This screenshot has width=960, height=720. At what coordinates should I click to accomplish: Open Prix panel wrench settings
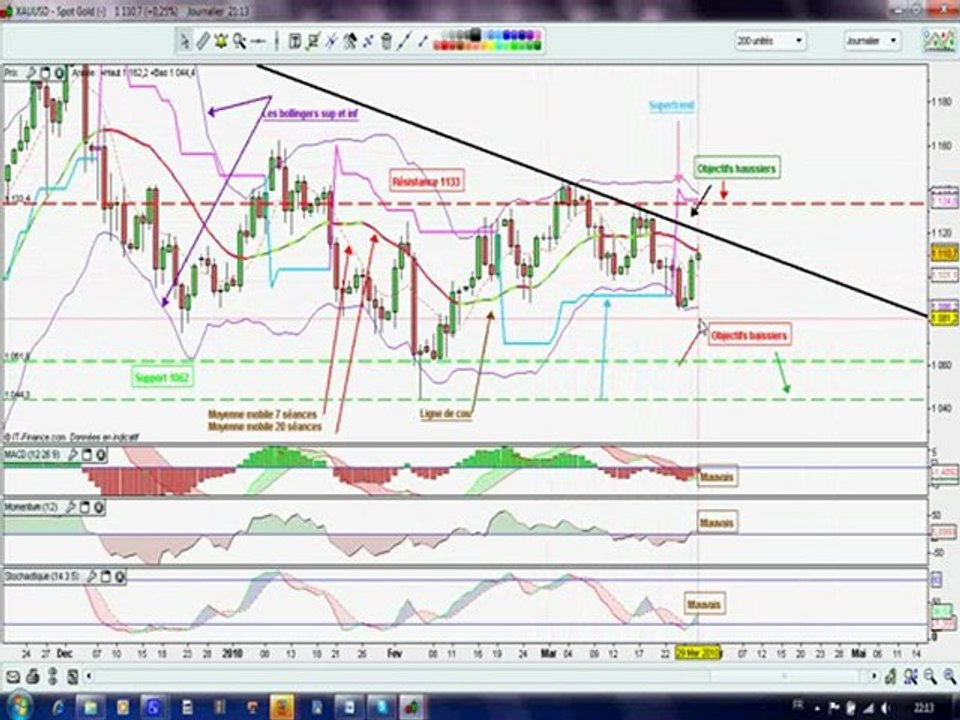[31, 73]
